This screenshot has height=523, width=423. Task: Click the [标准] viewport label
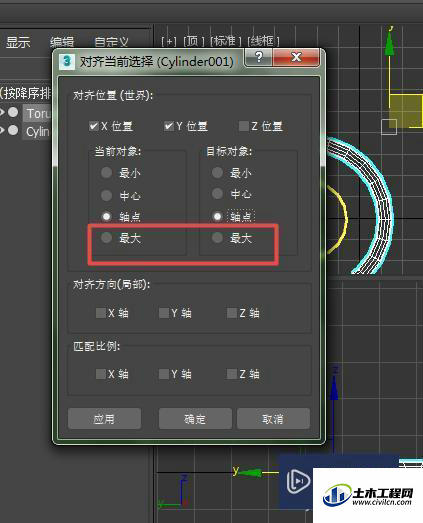click(226, 41)
